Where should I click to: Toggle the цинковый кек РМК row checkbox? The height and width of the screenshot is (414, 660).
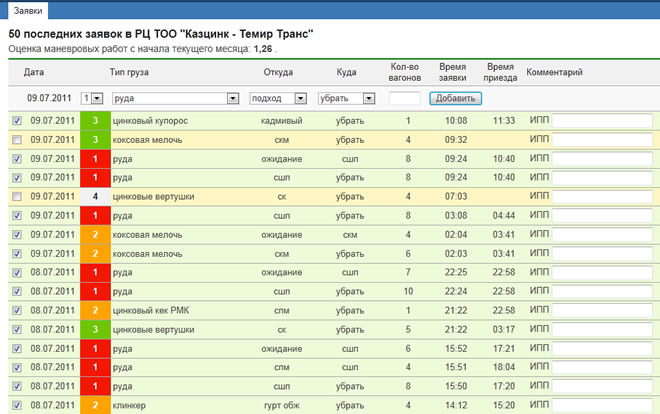[17, 310]
